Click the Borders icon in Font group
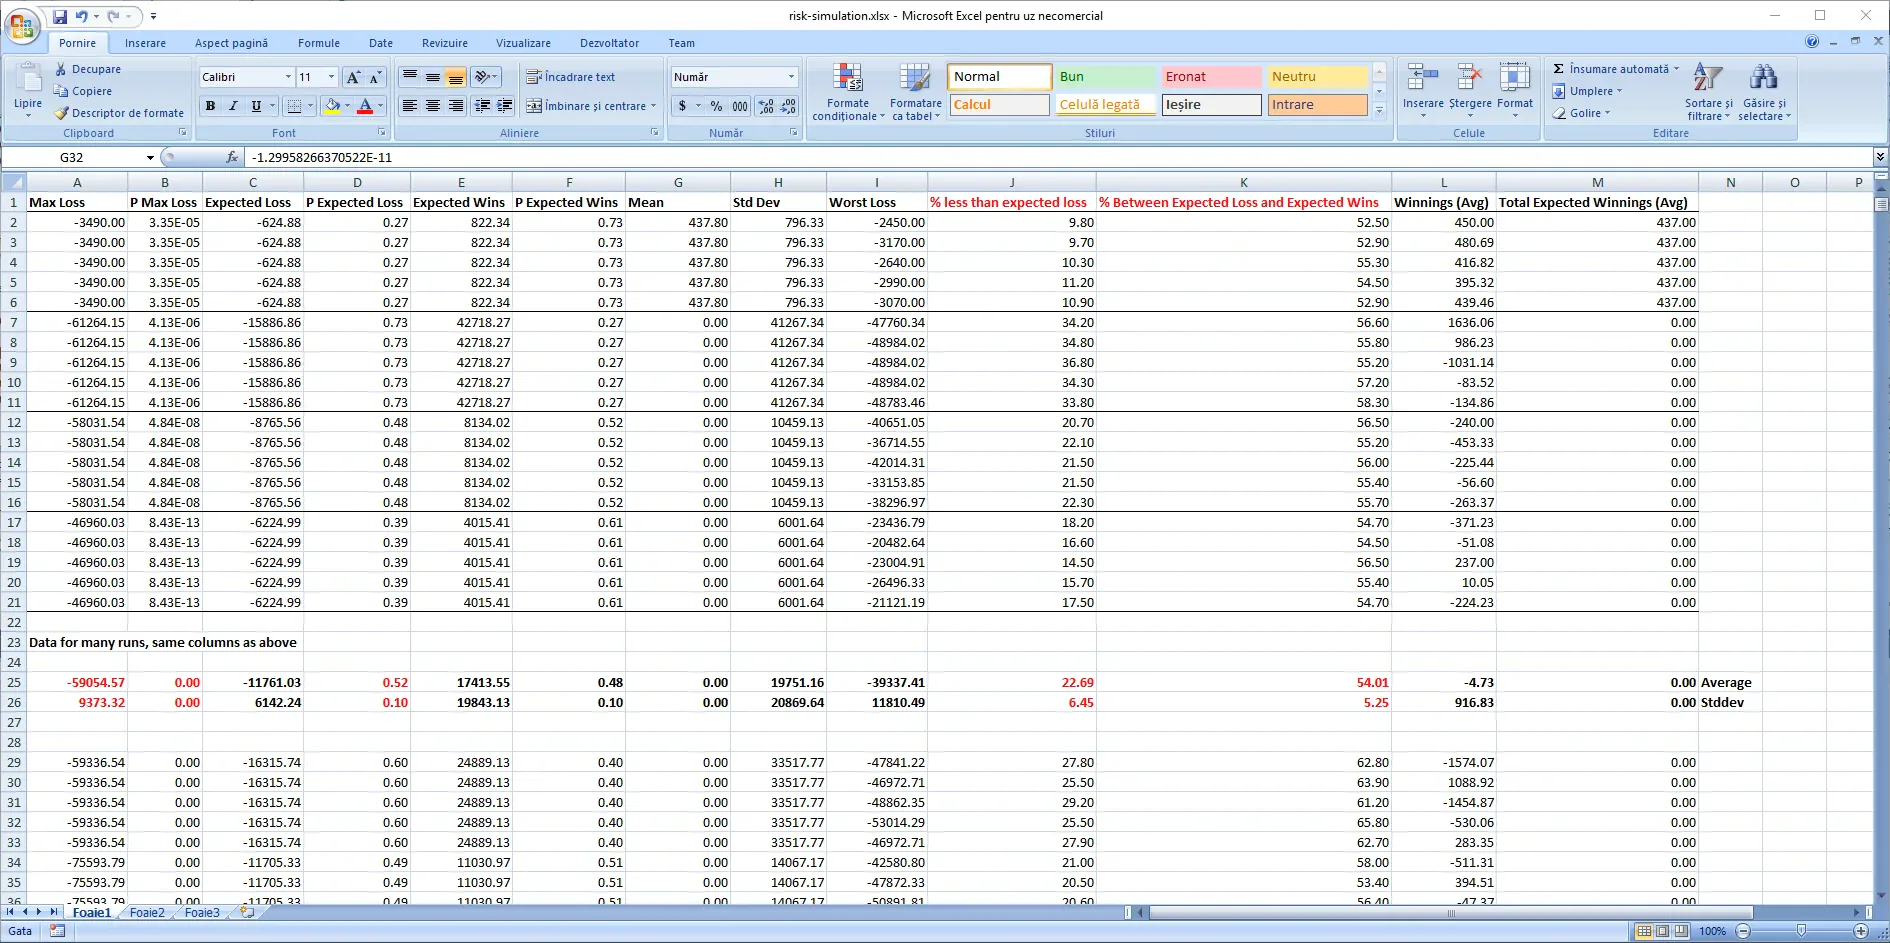This screenshot has height=943, width=1890. pos(294,106)
